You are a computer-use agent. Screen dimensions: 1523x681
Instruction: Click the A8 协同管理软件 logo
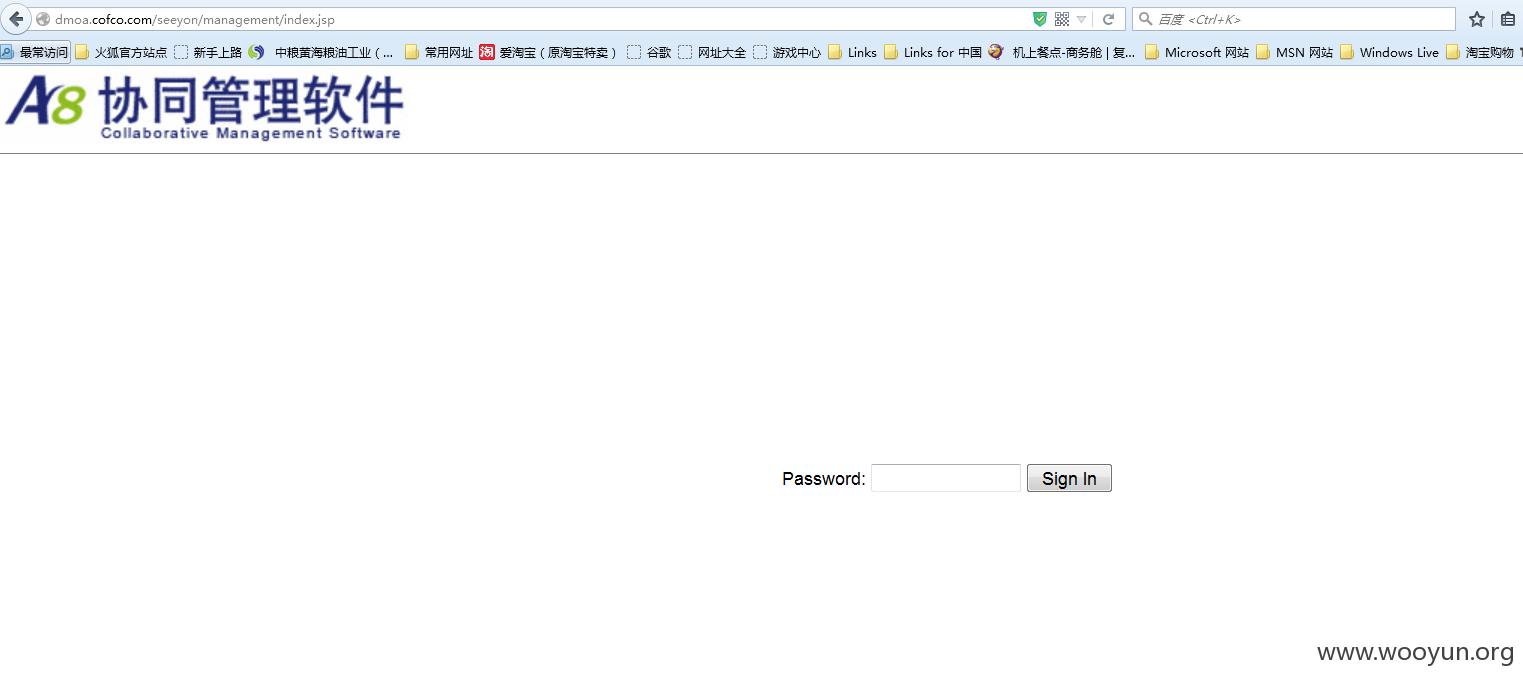tap(204, 107)
